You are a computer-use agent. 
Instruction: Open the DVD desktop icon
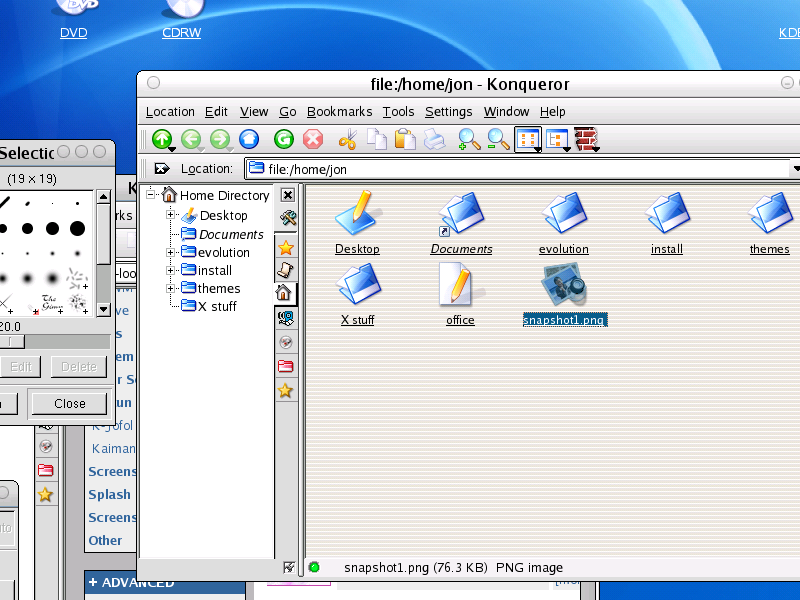pos(73,19)
